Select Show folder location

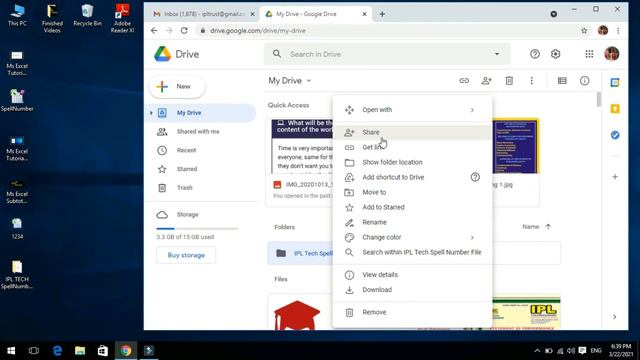coord(412,162)
